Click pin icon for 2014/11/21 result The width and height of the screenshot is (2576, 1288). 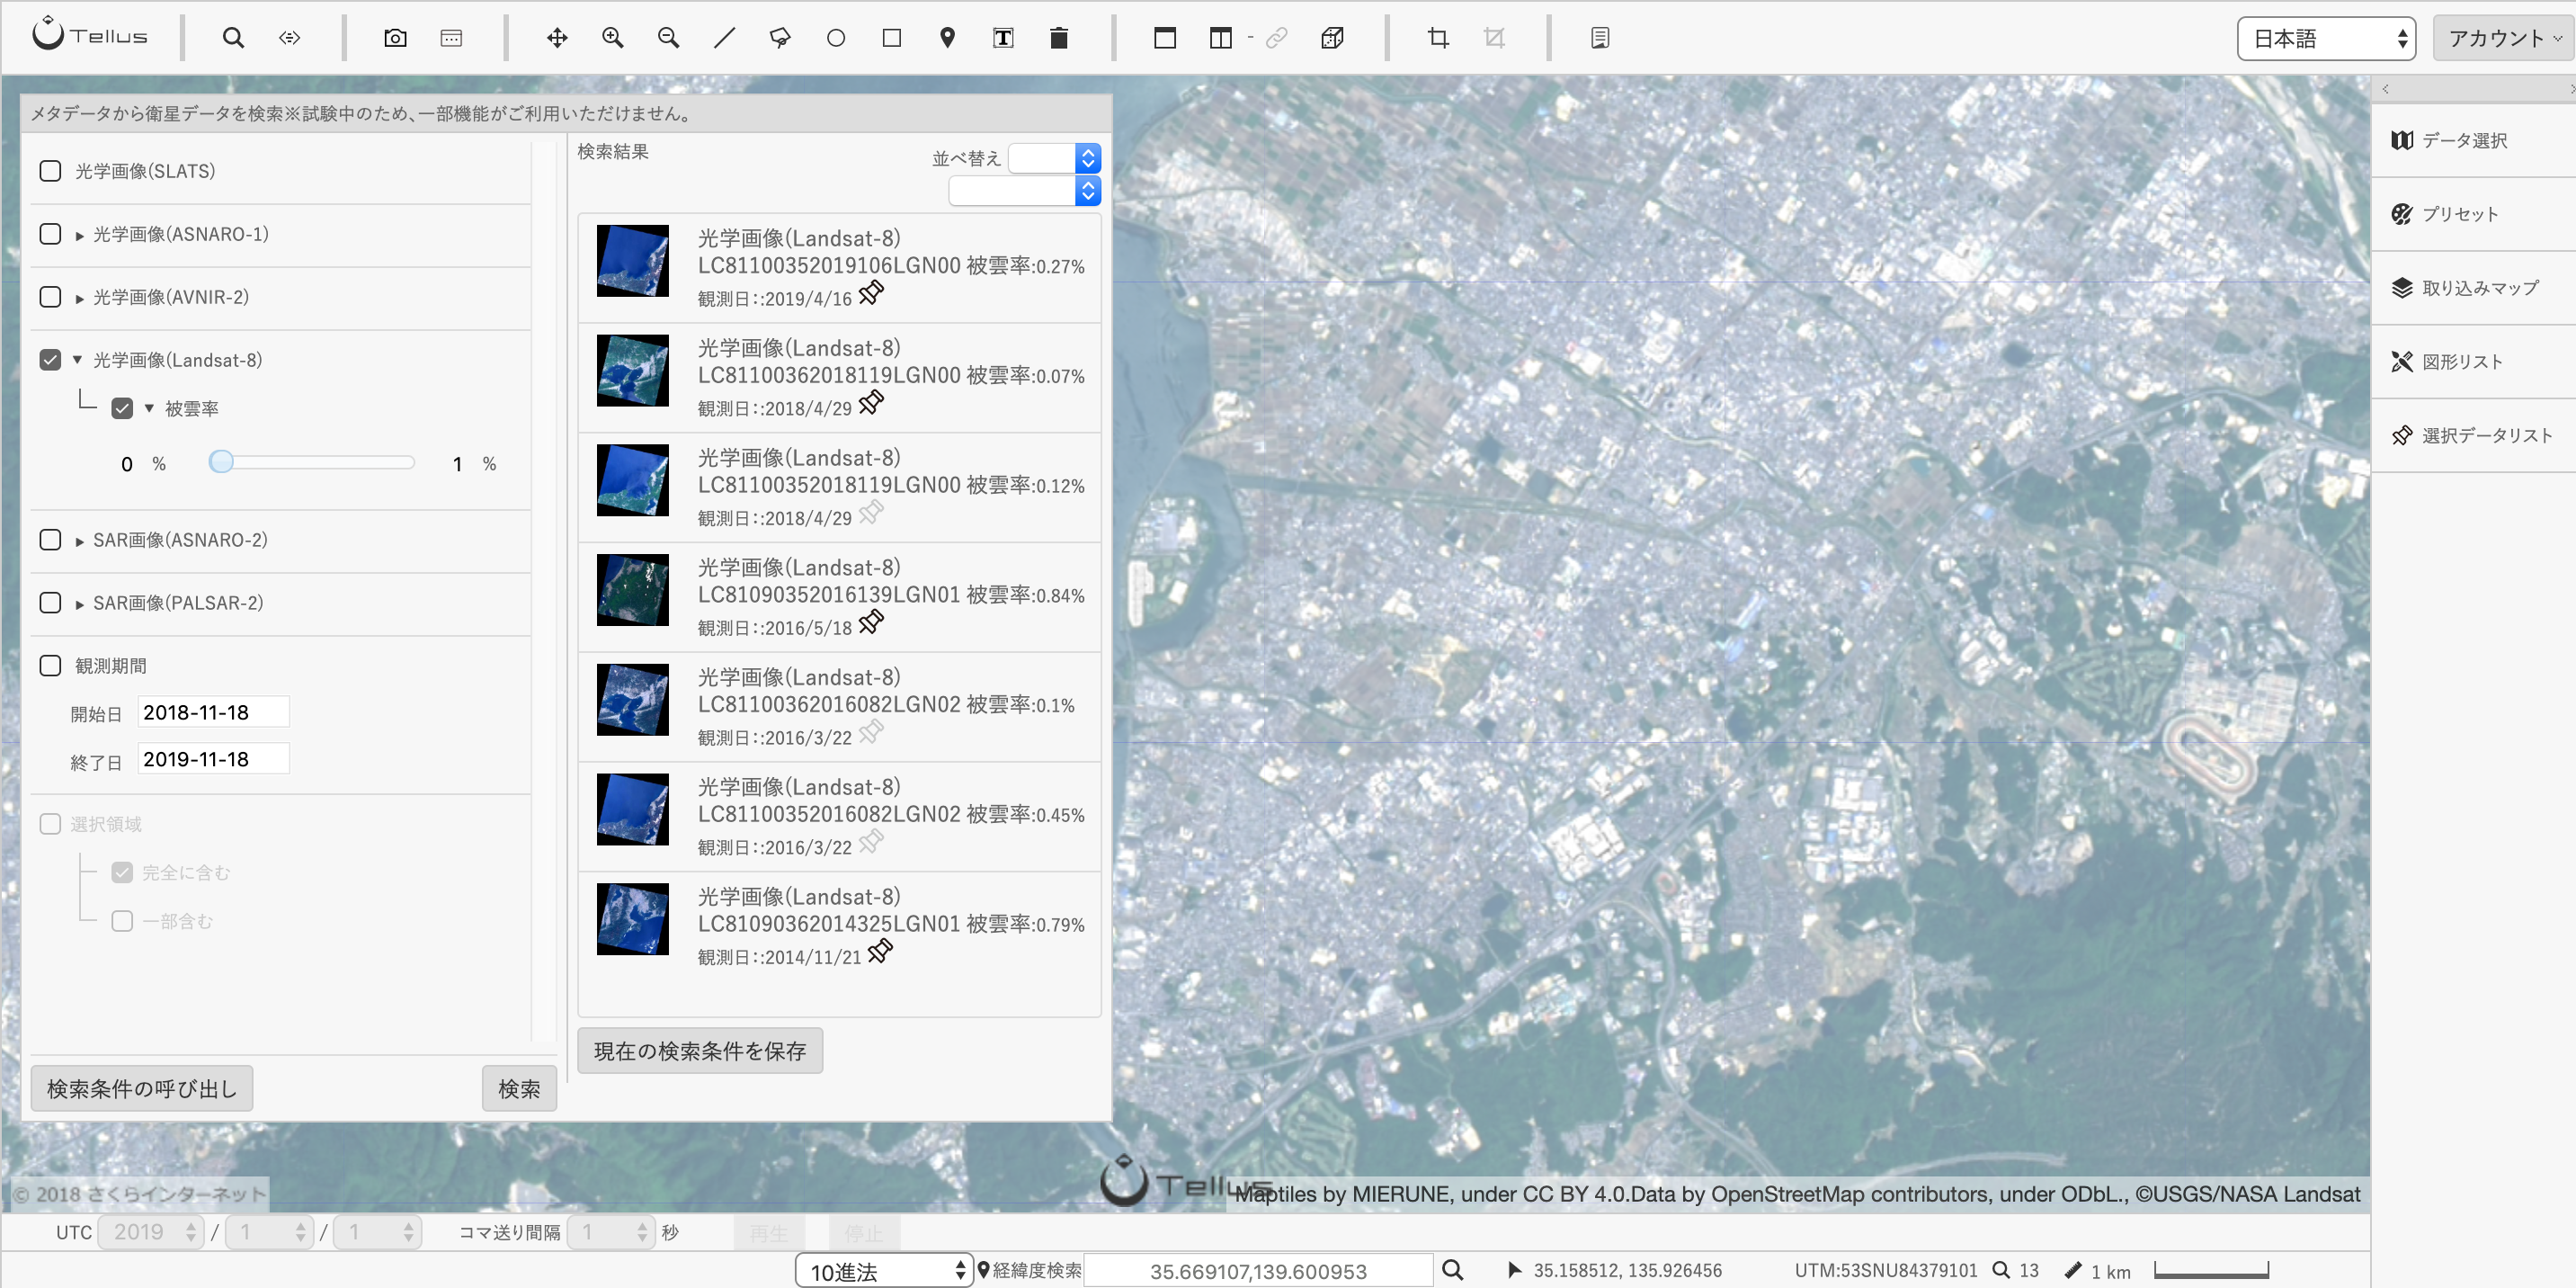click(880, 951)
